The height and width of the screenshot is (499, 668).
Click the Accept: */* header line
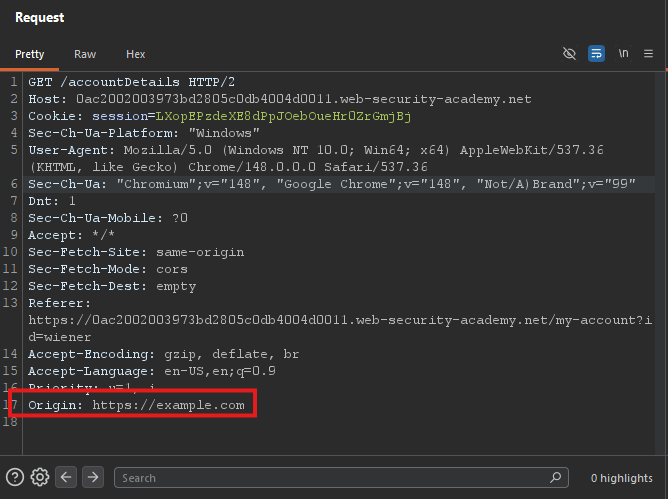point(72,235)
